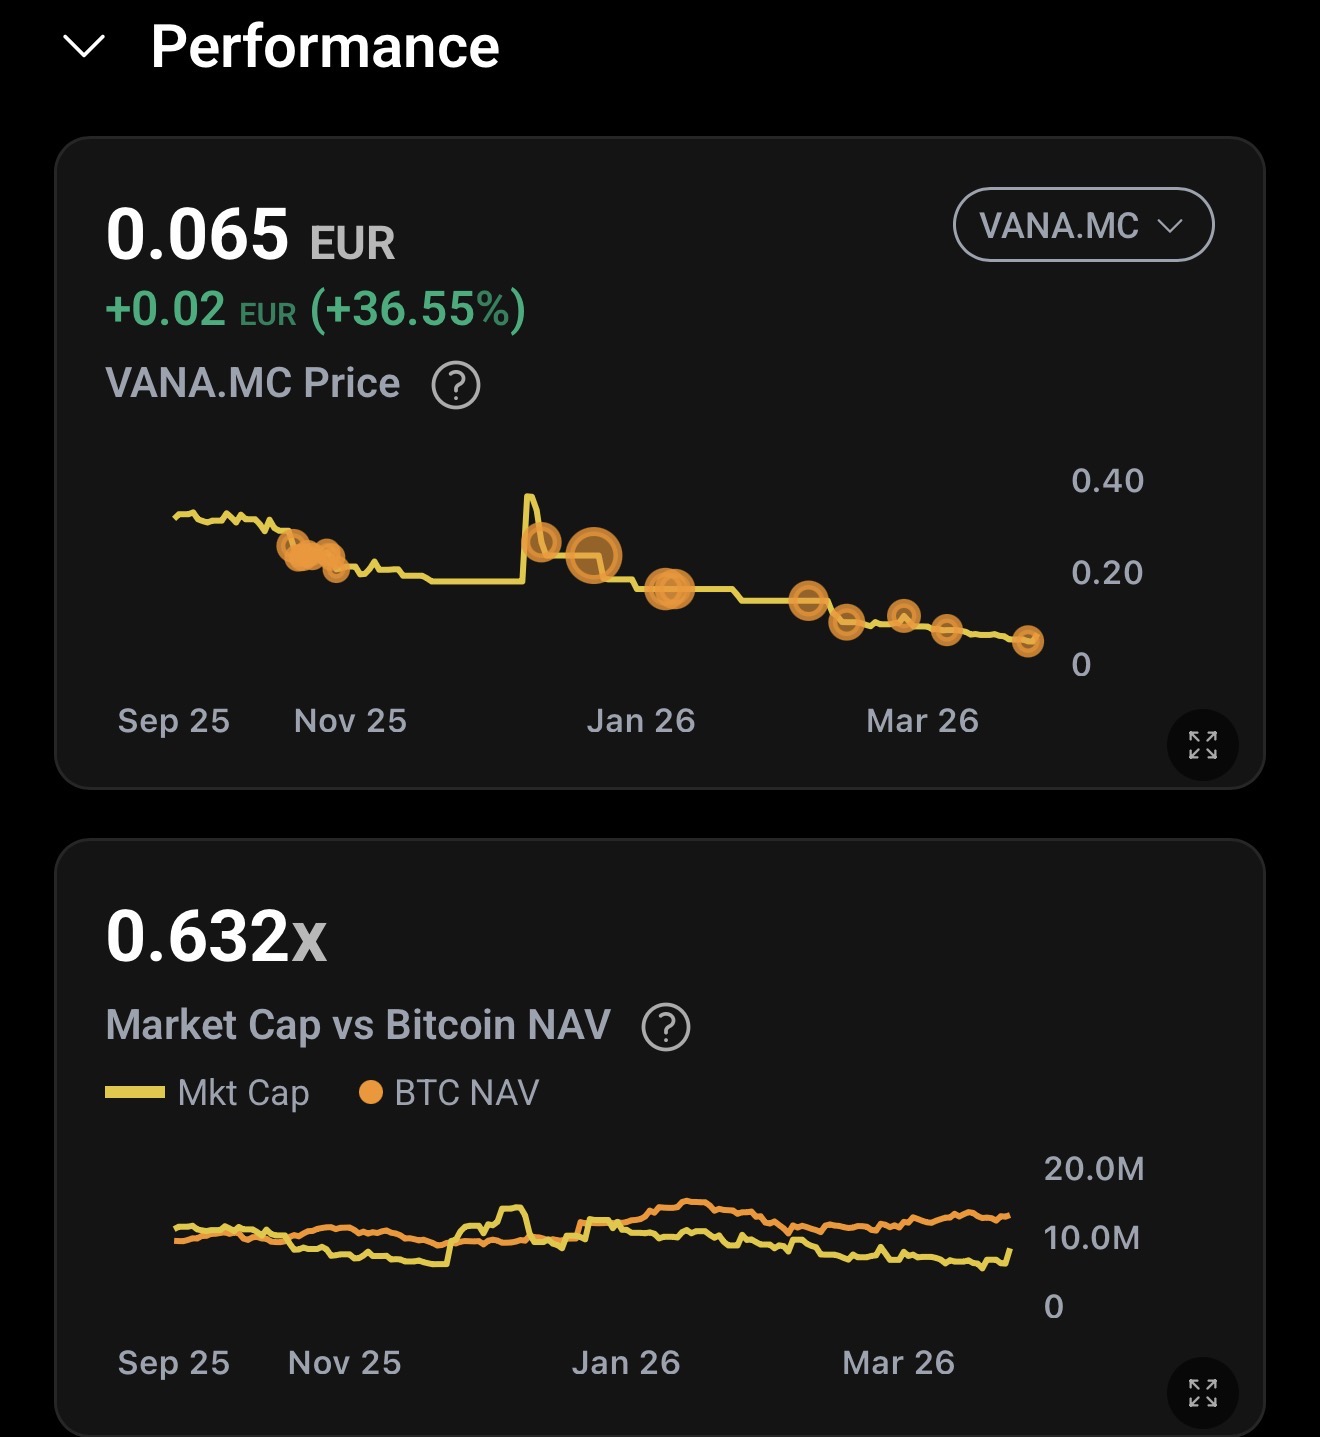Select Mar 26 label on market cap axis
This screenshot has height=1437, width=1320.
[898, 1363]
